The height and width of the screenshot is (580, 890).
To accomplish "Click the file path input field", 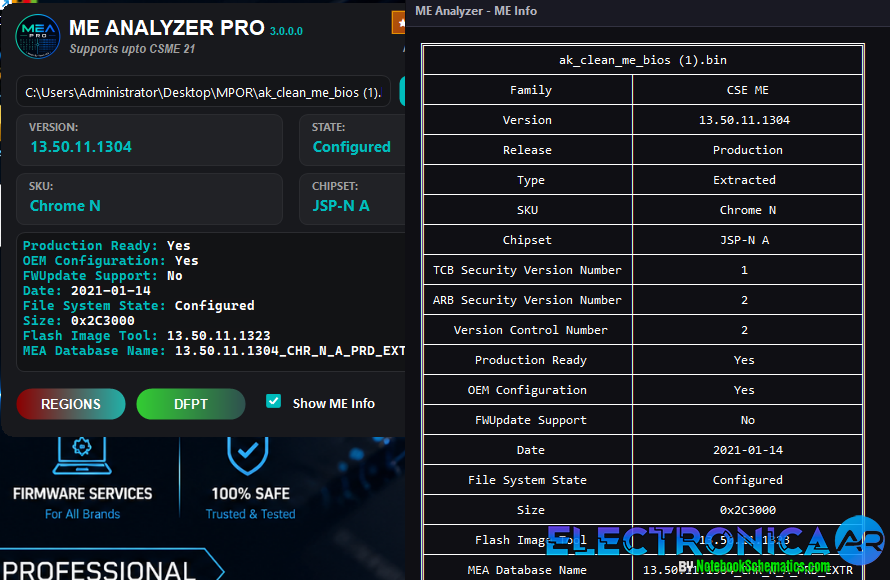I will [203, 92].
